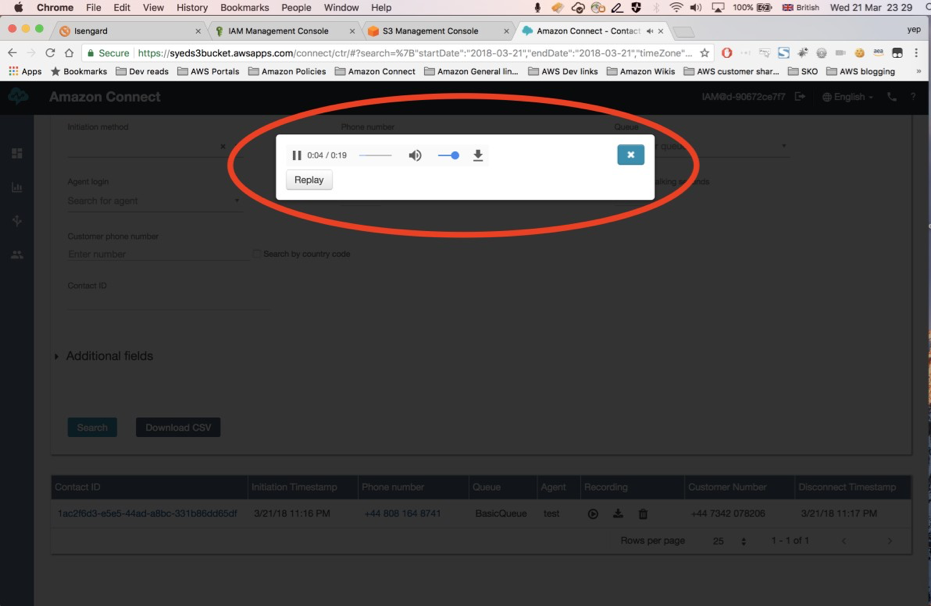Open the routing sidebar icon
The image size is (931, 606).
17,221
